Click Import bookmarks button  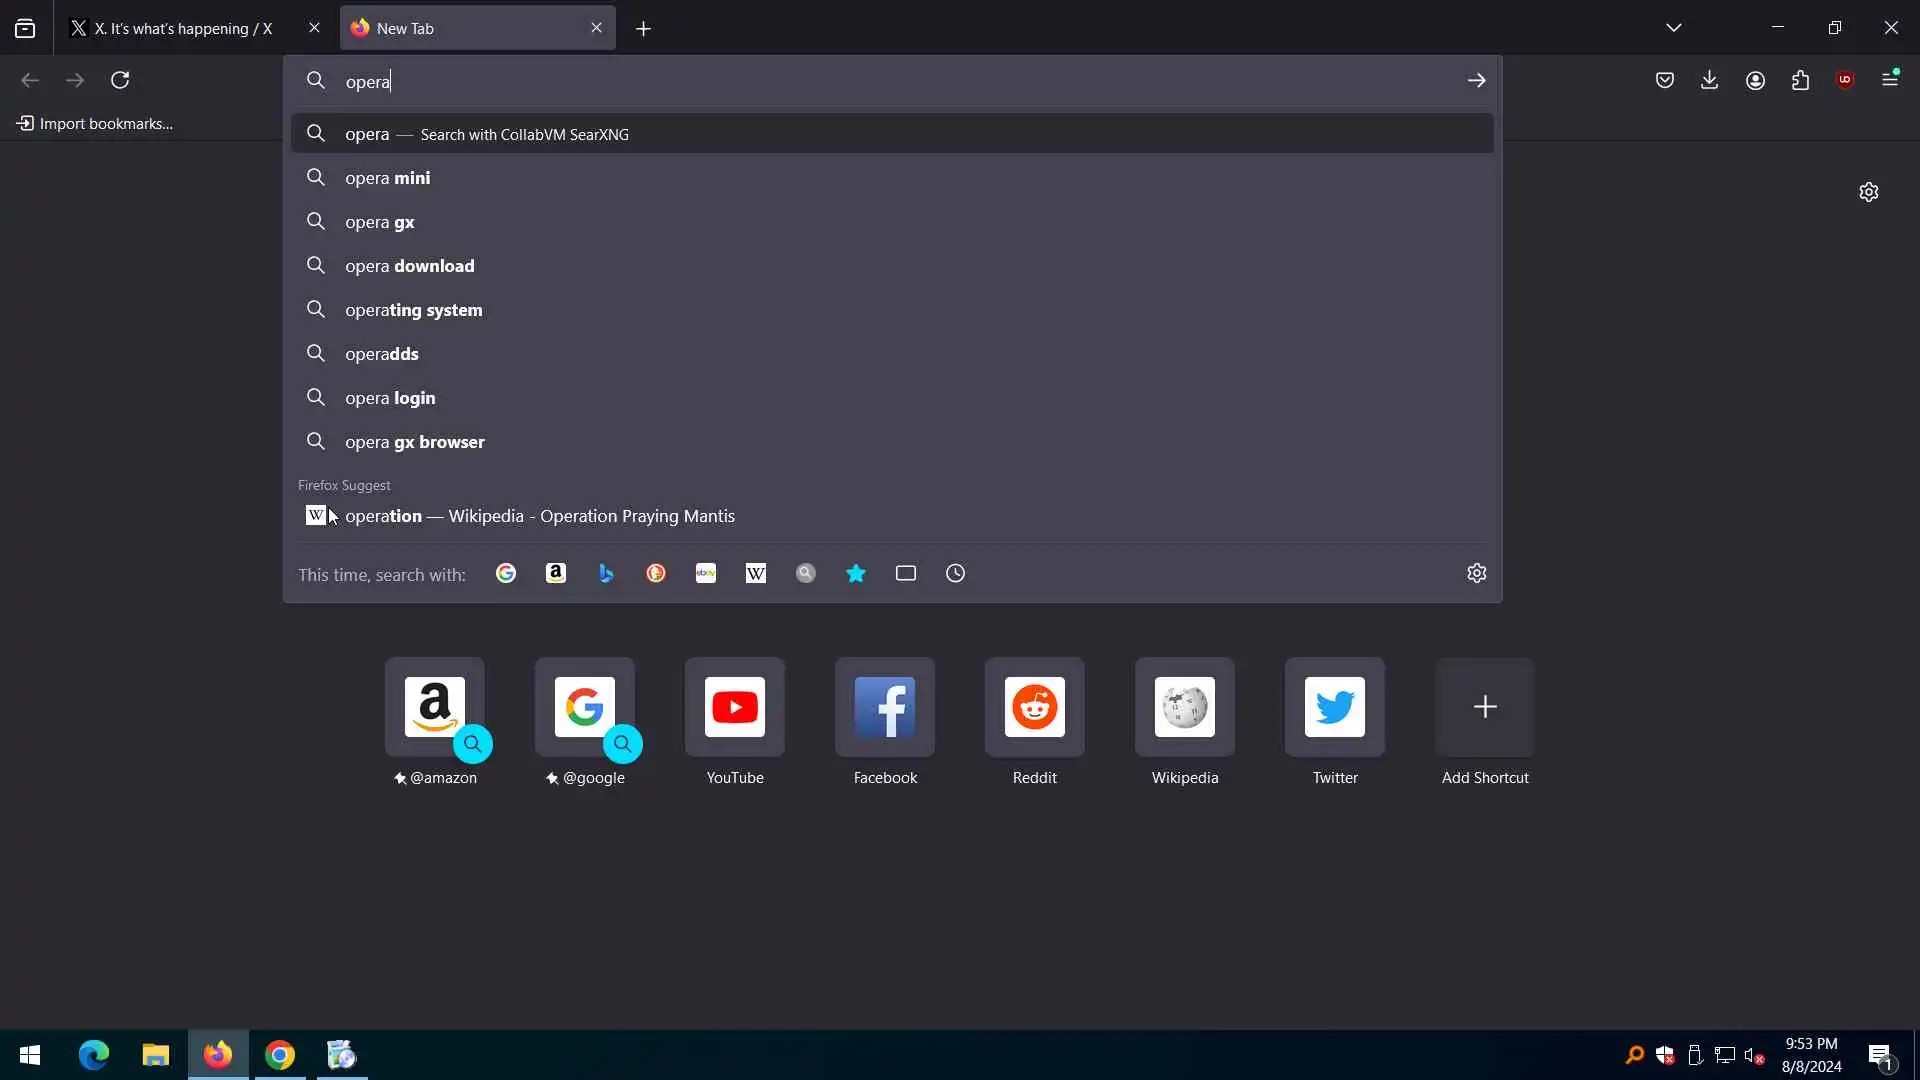coord(95,123)
